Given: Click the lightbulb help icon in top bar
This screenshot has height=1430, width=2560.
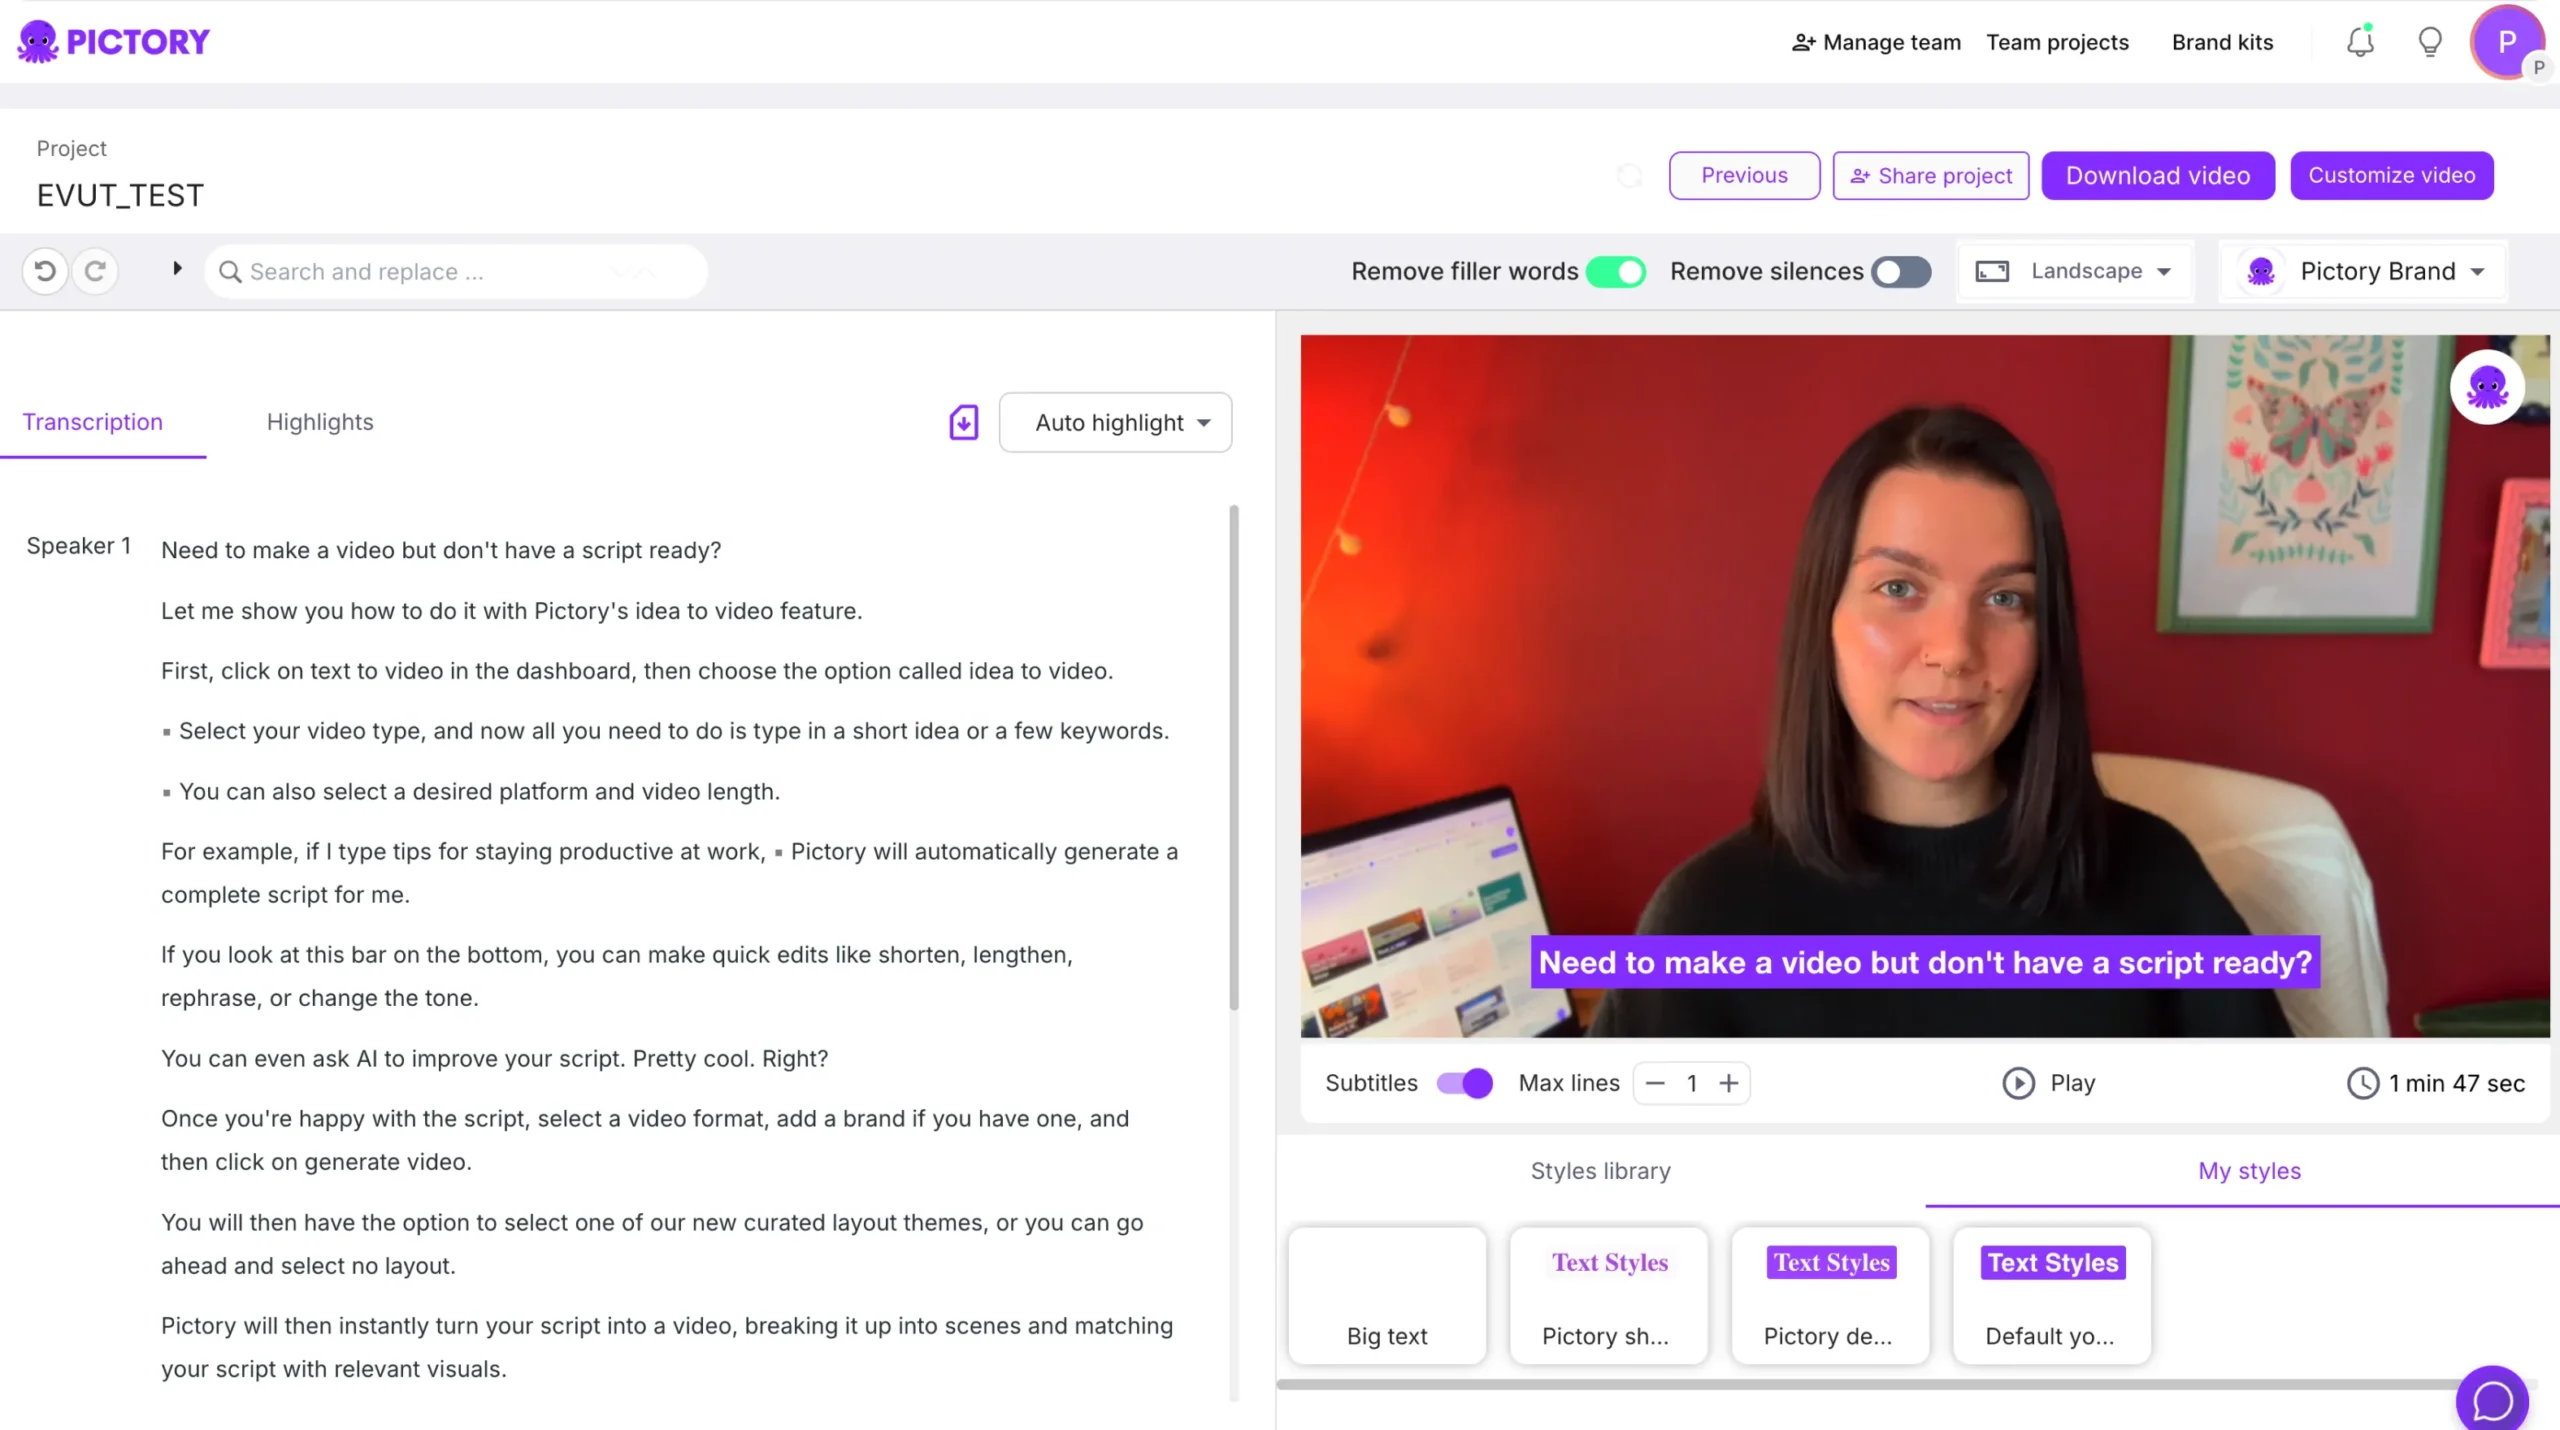Looking at the screenshot, I should (x=2429, y=41).
